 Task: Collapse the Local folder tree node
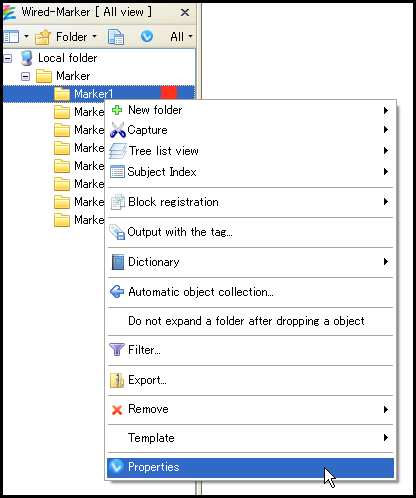coord(7,59)
